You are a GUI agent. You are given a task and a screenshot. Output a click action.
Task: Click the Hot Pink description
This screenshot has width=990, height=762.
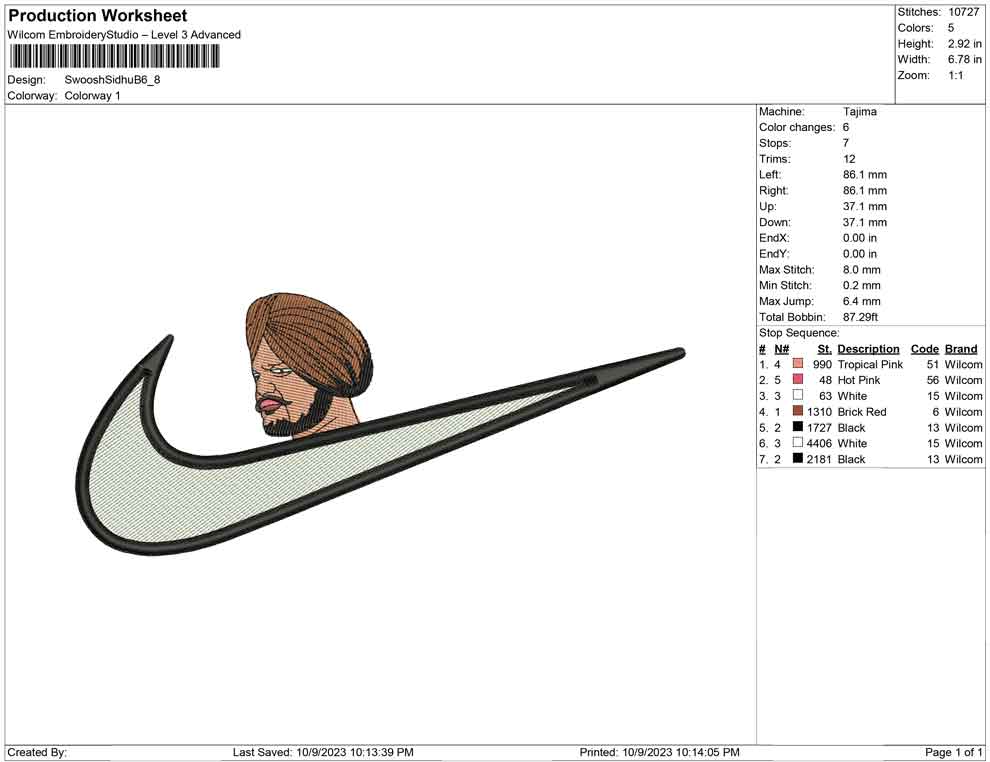coord(858,380)
